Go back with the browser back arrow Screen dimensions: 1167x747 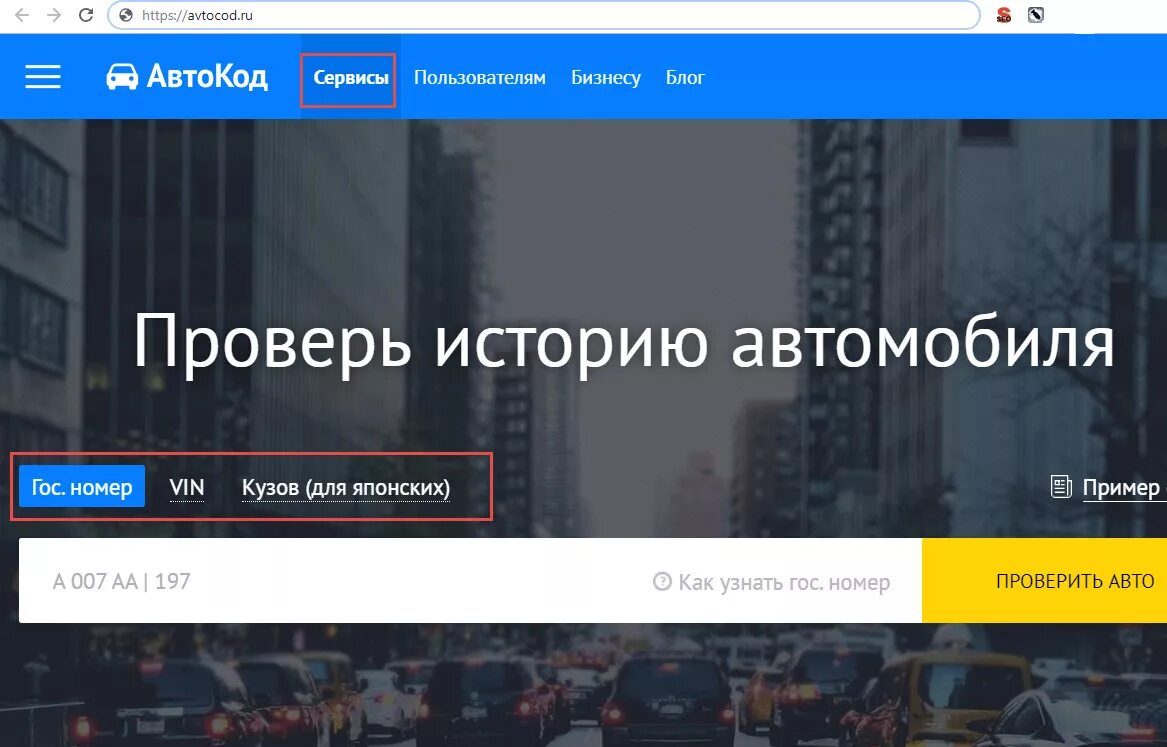22,15
